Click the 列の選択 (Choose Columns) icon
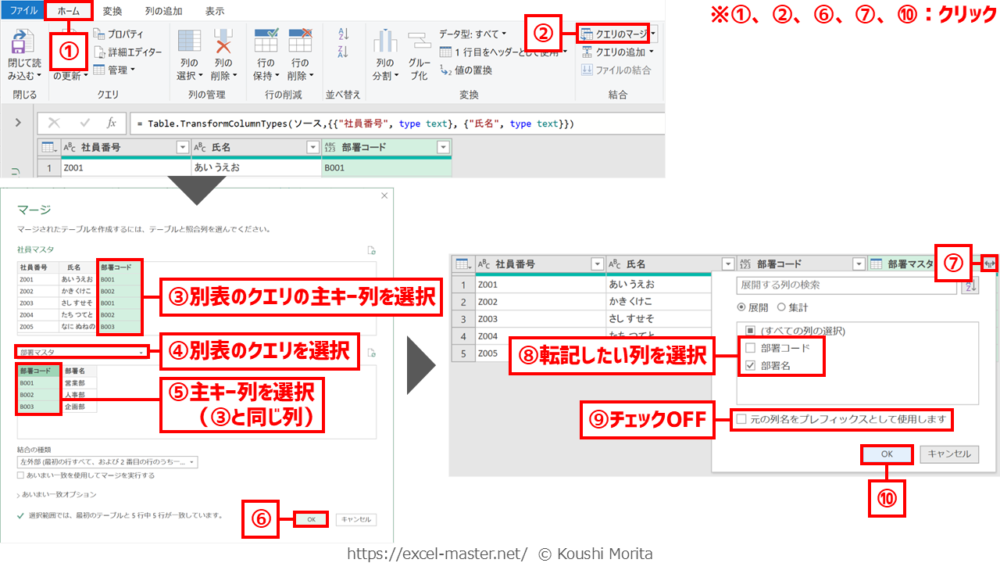Image resolution: width=1000 pixels, height=563 pixels. (x=189, y=44)
